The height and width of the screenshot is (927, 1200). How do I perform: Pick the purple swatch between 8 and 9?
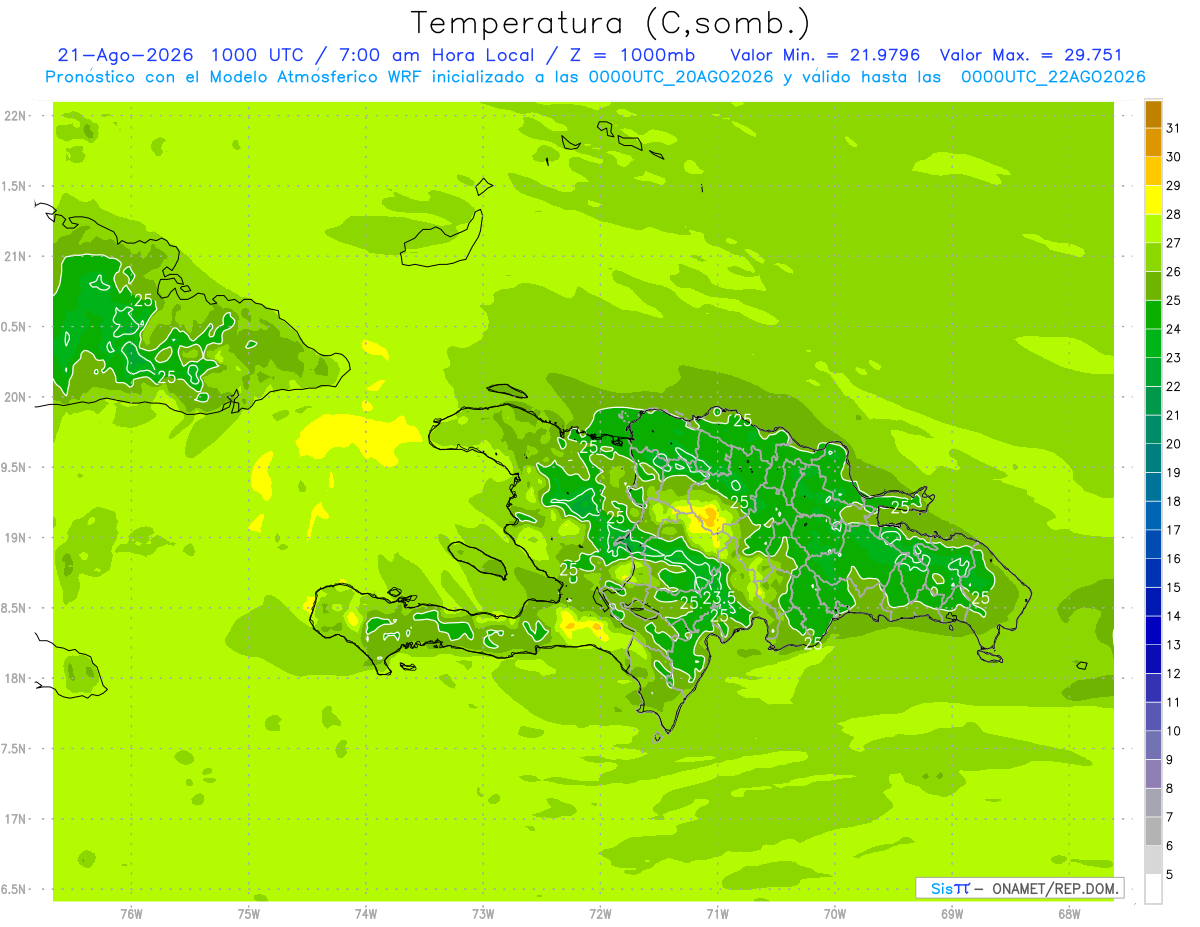pyautogui.click(x=1153, y=774)
